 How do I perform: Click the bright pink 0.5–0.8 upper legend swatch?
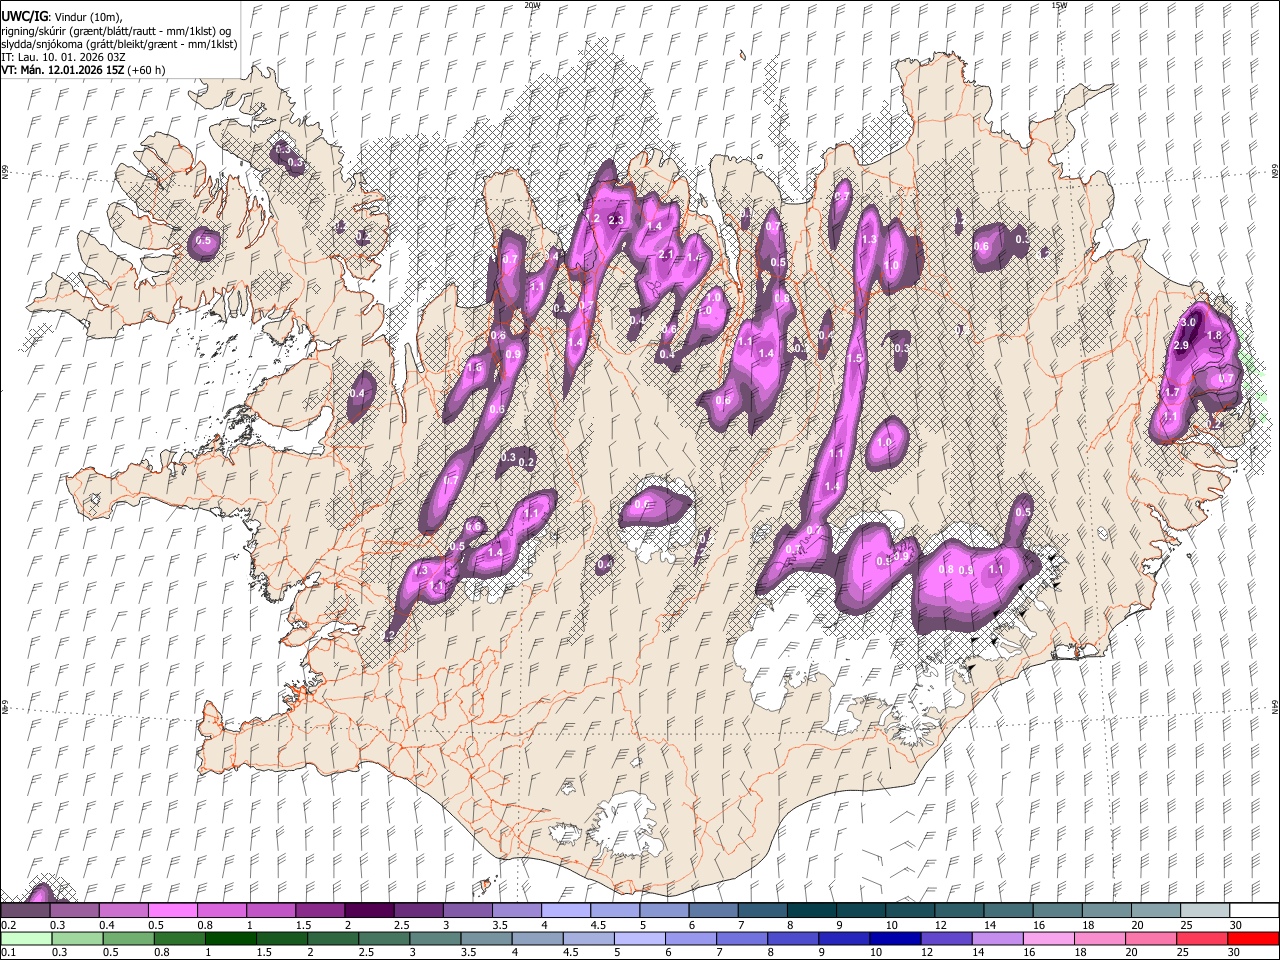click(x=172, y=911)
